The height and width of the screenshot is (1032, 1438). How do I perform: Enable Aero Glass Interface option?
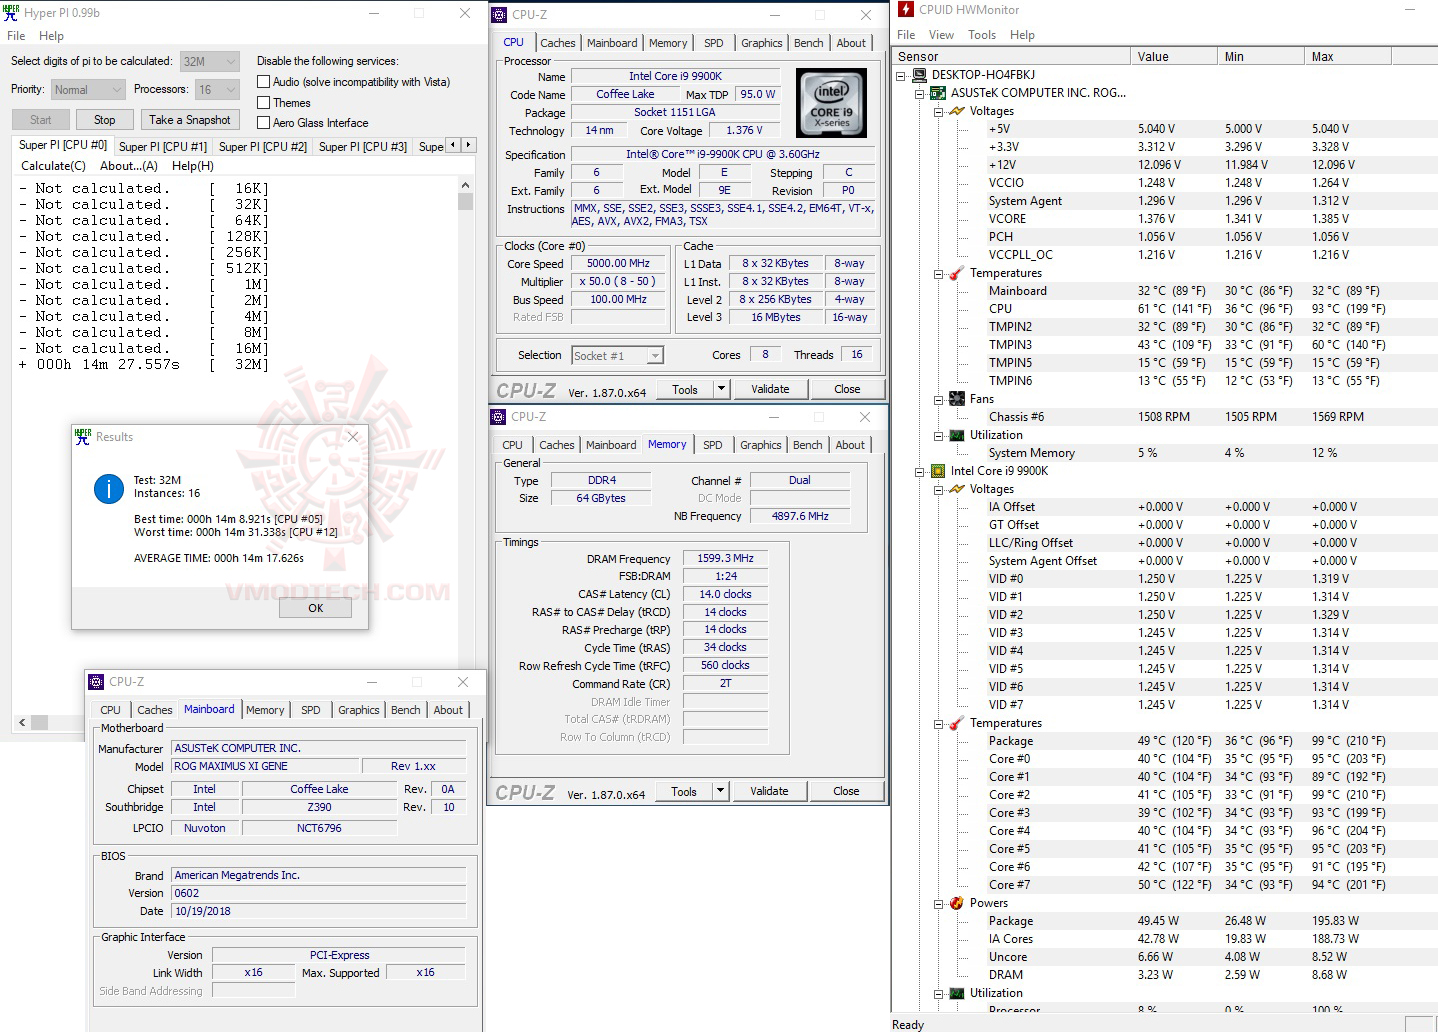point(263,122)
